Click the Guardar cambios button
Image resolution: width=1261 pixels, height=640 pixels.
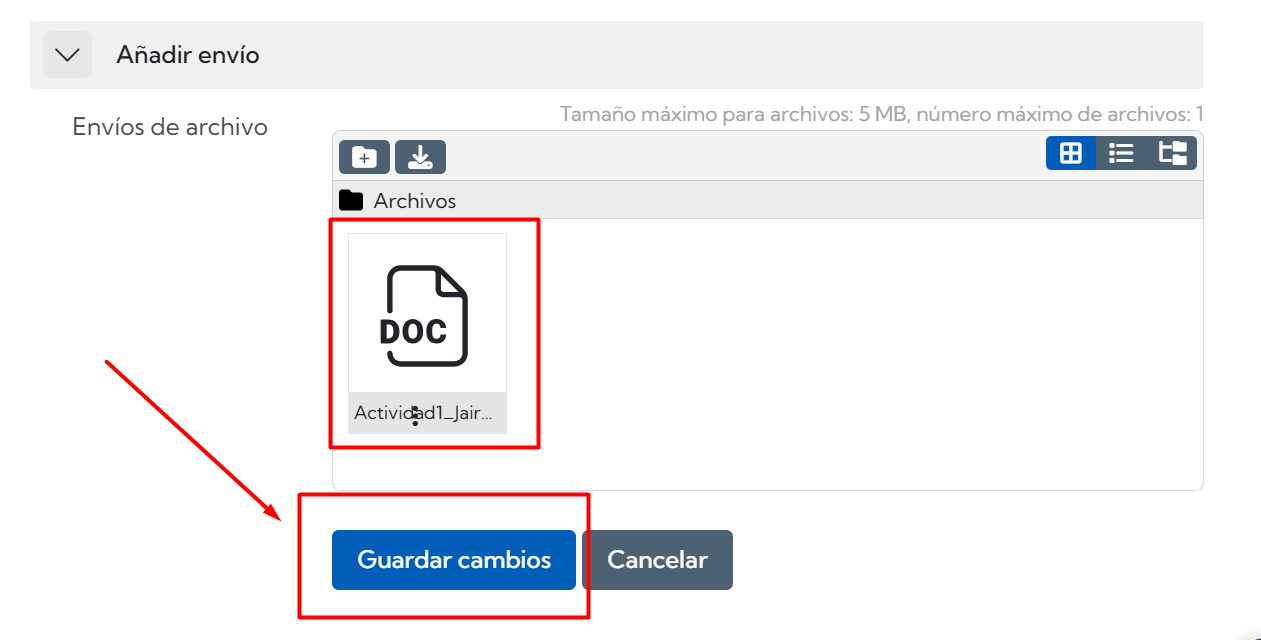454,560
